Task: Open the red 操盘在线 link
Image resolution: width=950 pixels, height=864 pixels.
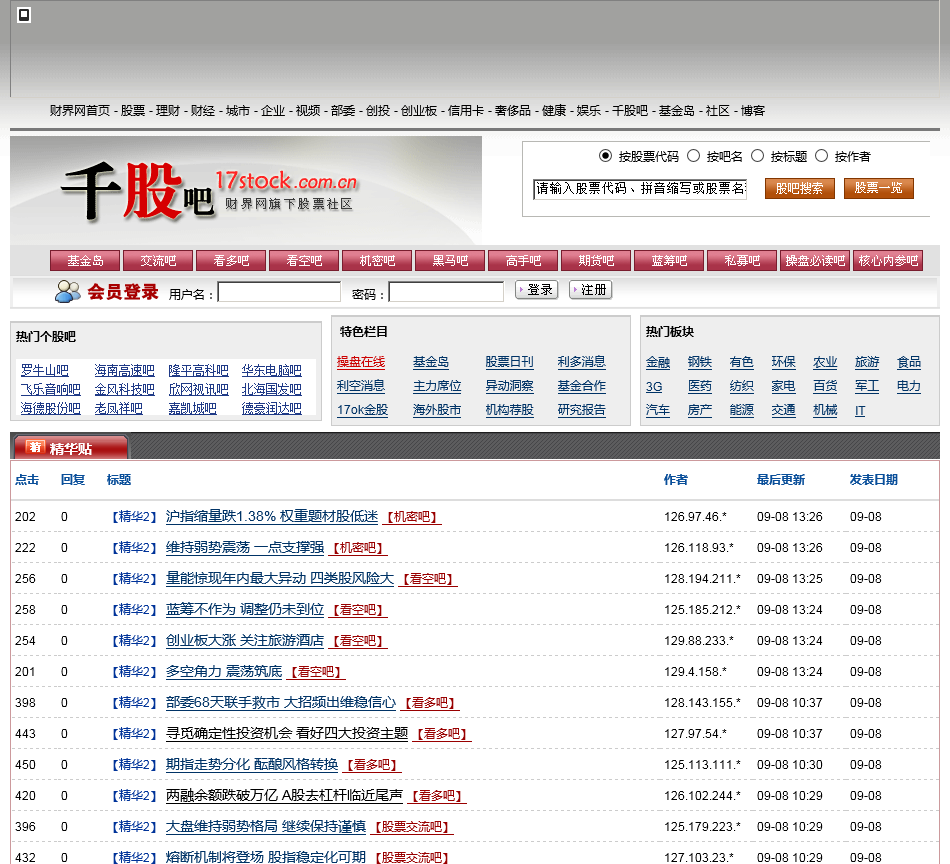Action: [361, 362]
